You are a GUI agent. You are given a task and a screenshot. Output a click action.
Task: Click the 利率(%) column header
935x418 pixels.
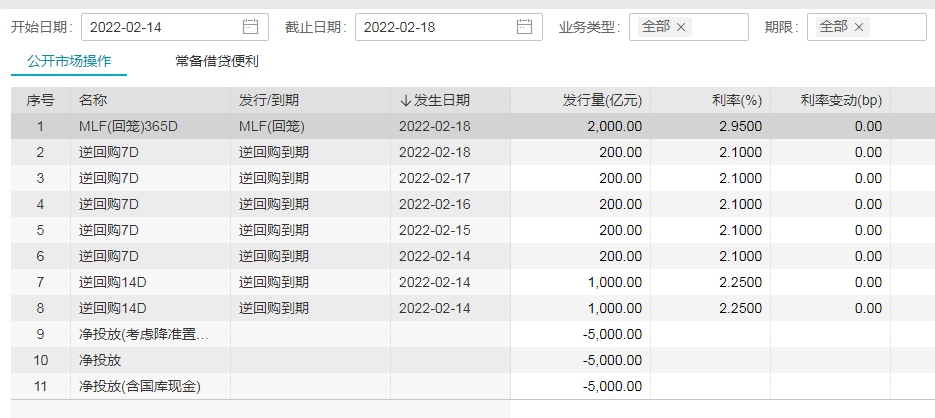tap(737, 100)
